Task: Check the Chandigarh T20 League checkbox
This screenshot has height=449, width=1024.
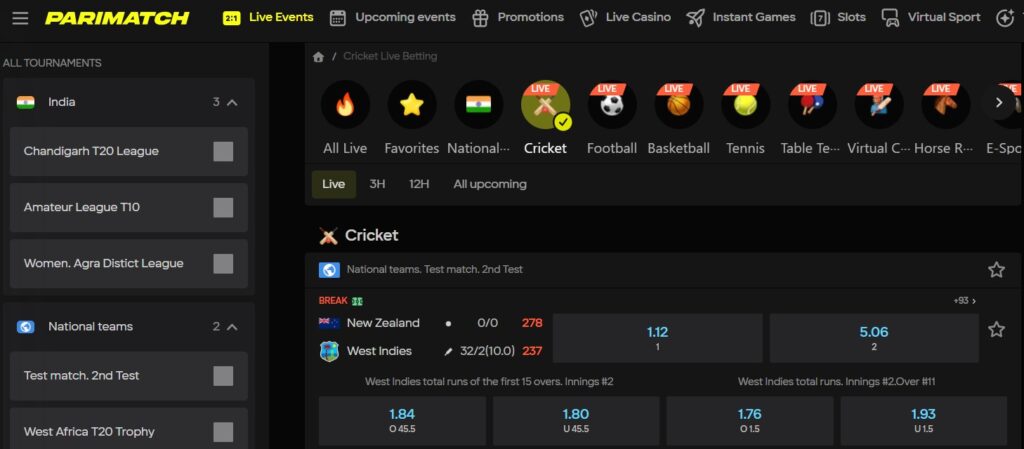Action: pyautogui.click(x=223, y=151)
